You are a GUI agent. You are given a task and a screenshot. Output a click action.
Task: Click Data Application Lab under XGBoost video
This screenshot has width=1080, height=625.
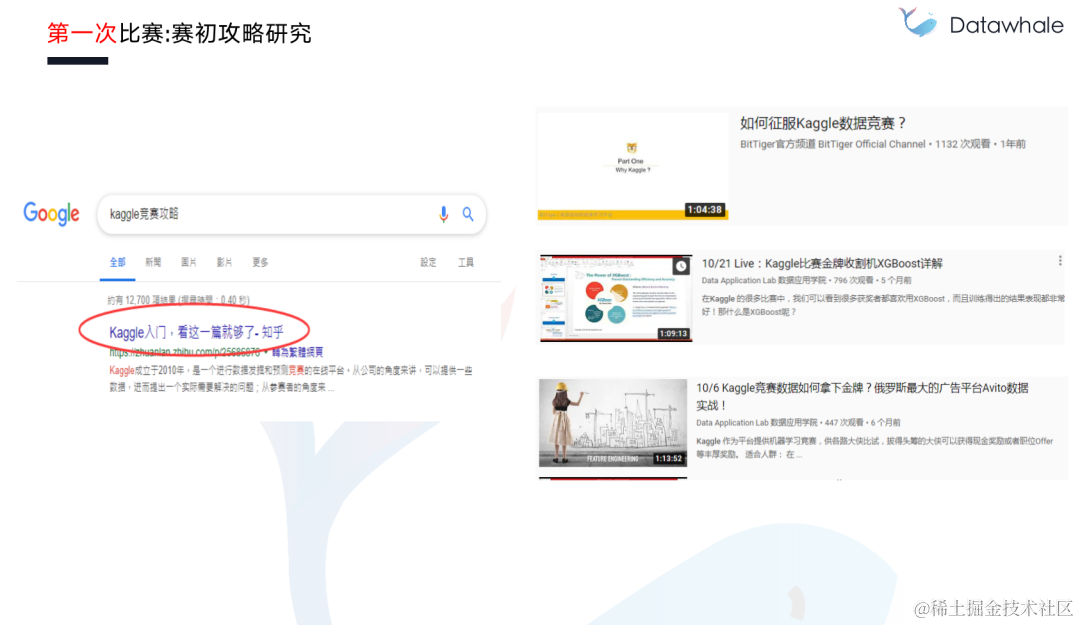coord(763,280)
